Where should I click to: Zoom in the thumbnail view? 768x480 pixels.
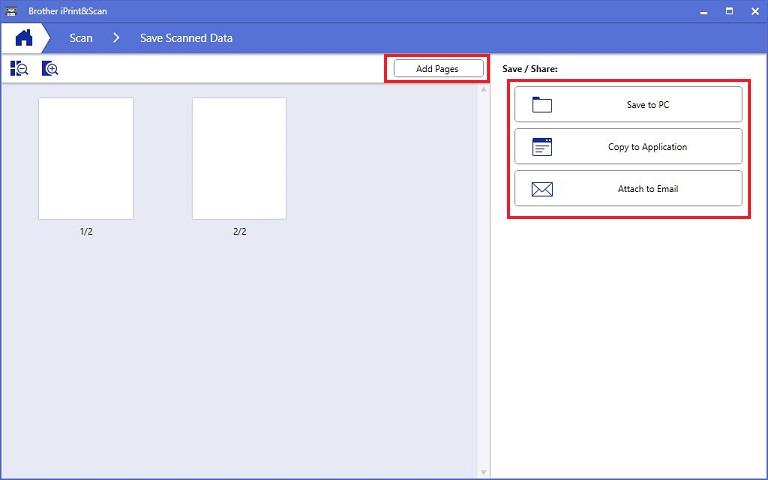[x=50, y=69]
